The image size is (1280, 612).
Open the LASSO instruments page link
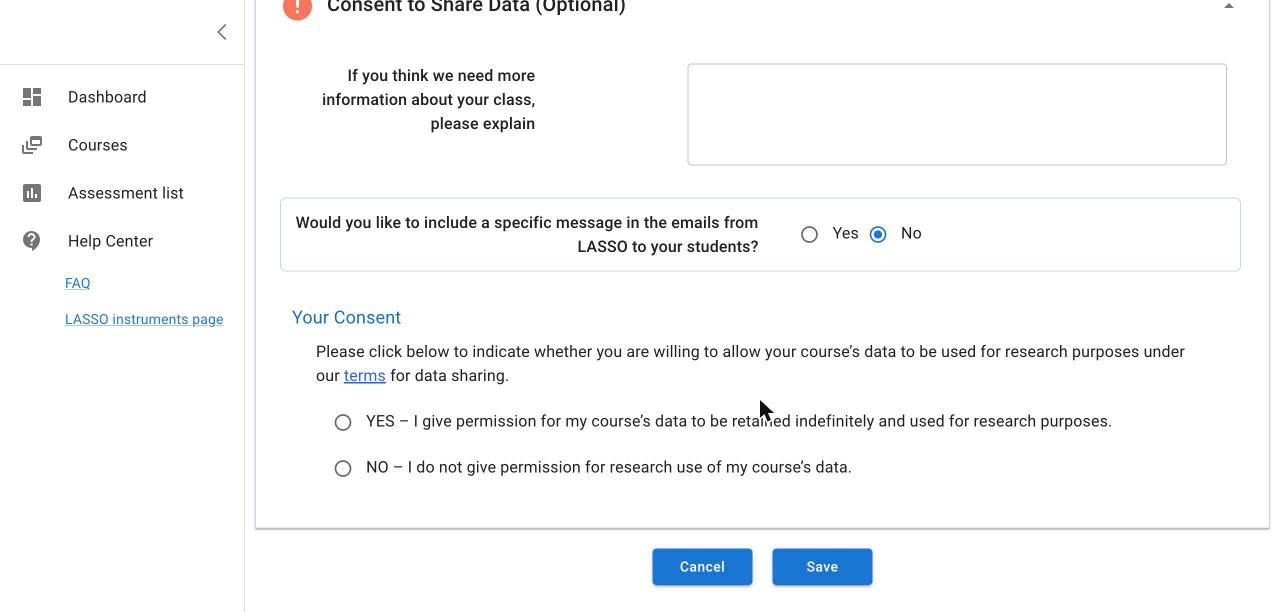(x=144, y=319)
